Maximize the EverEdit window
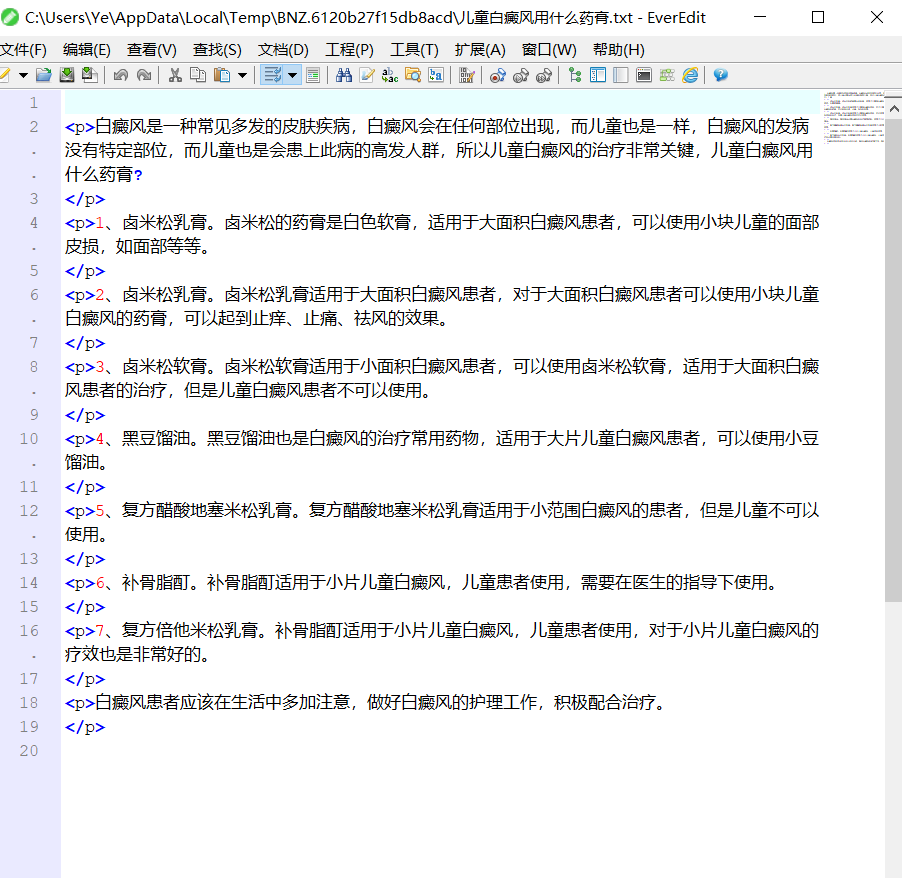The height and width of the screenshot is (878, 902). click(x=817, y=17)
